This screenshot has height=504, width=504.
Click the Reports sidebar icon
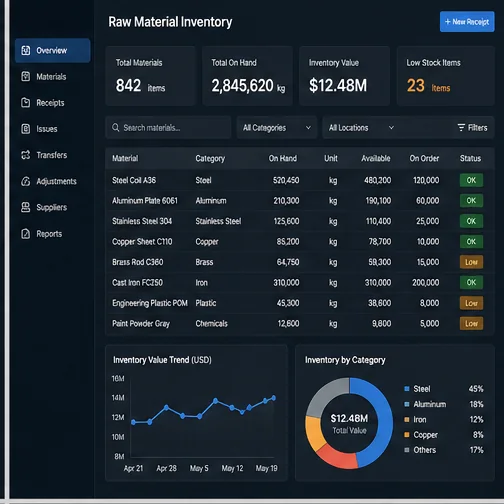point(26,234)
